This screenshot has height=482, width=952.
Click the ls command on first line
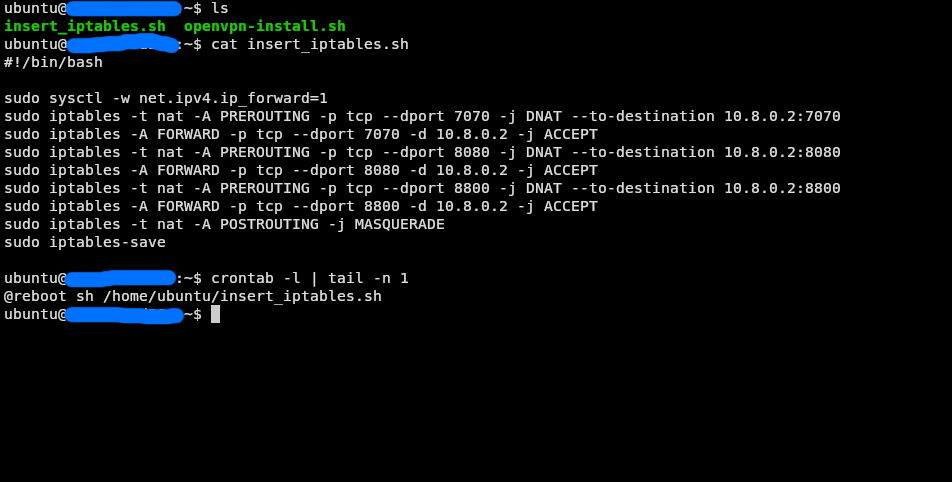coord(220,8)
